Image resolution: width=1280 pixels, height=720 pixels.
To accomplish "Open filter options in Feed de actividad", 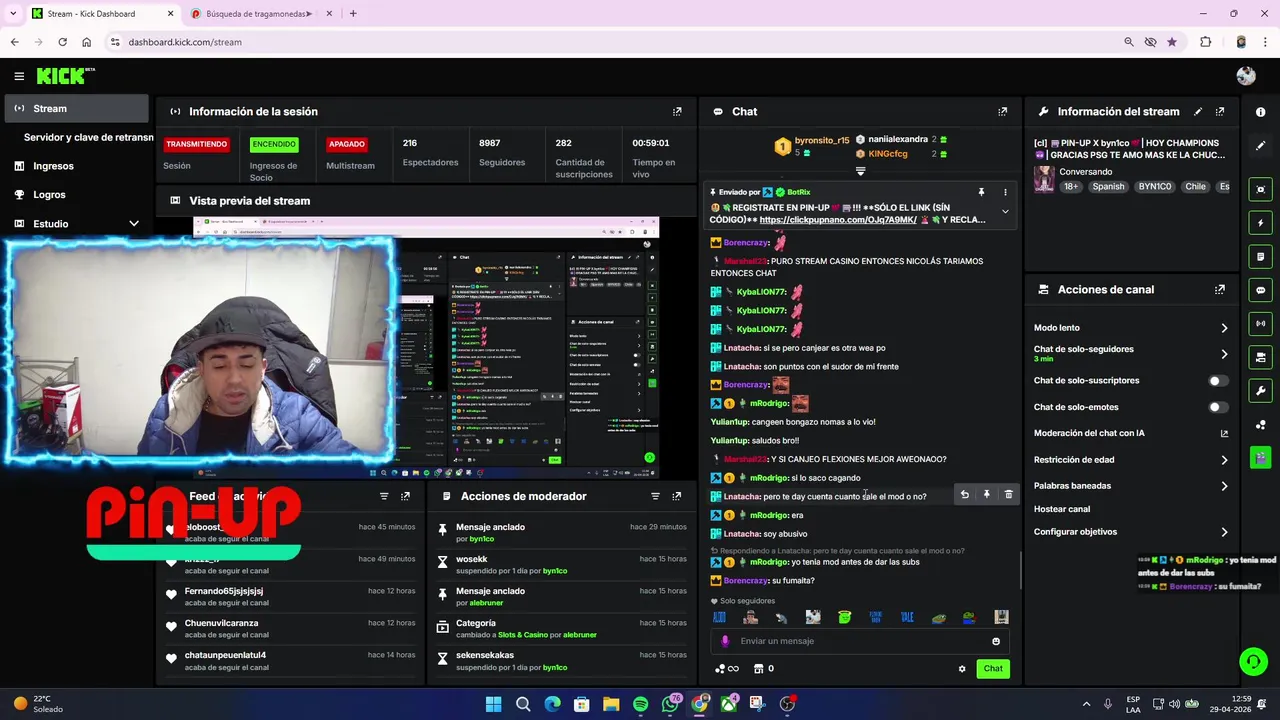I will click(384, 496).
